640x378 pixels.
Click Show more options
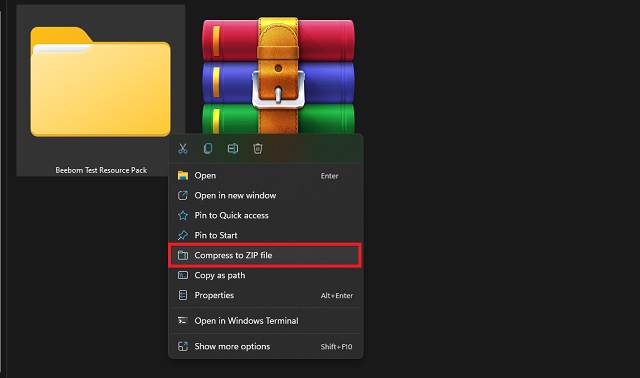[265, 347]
